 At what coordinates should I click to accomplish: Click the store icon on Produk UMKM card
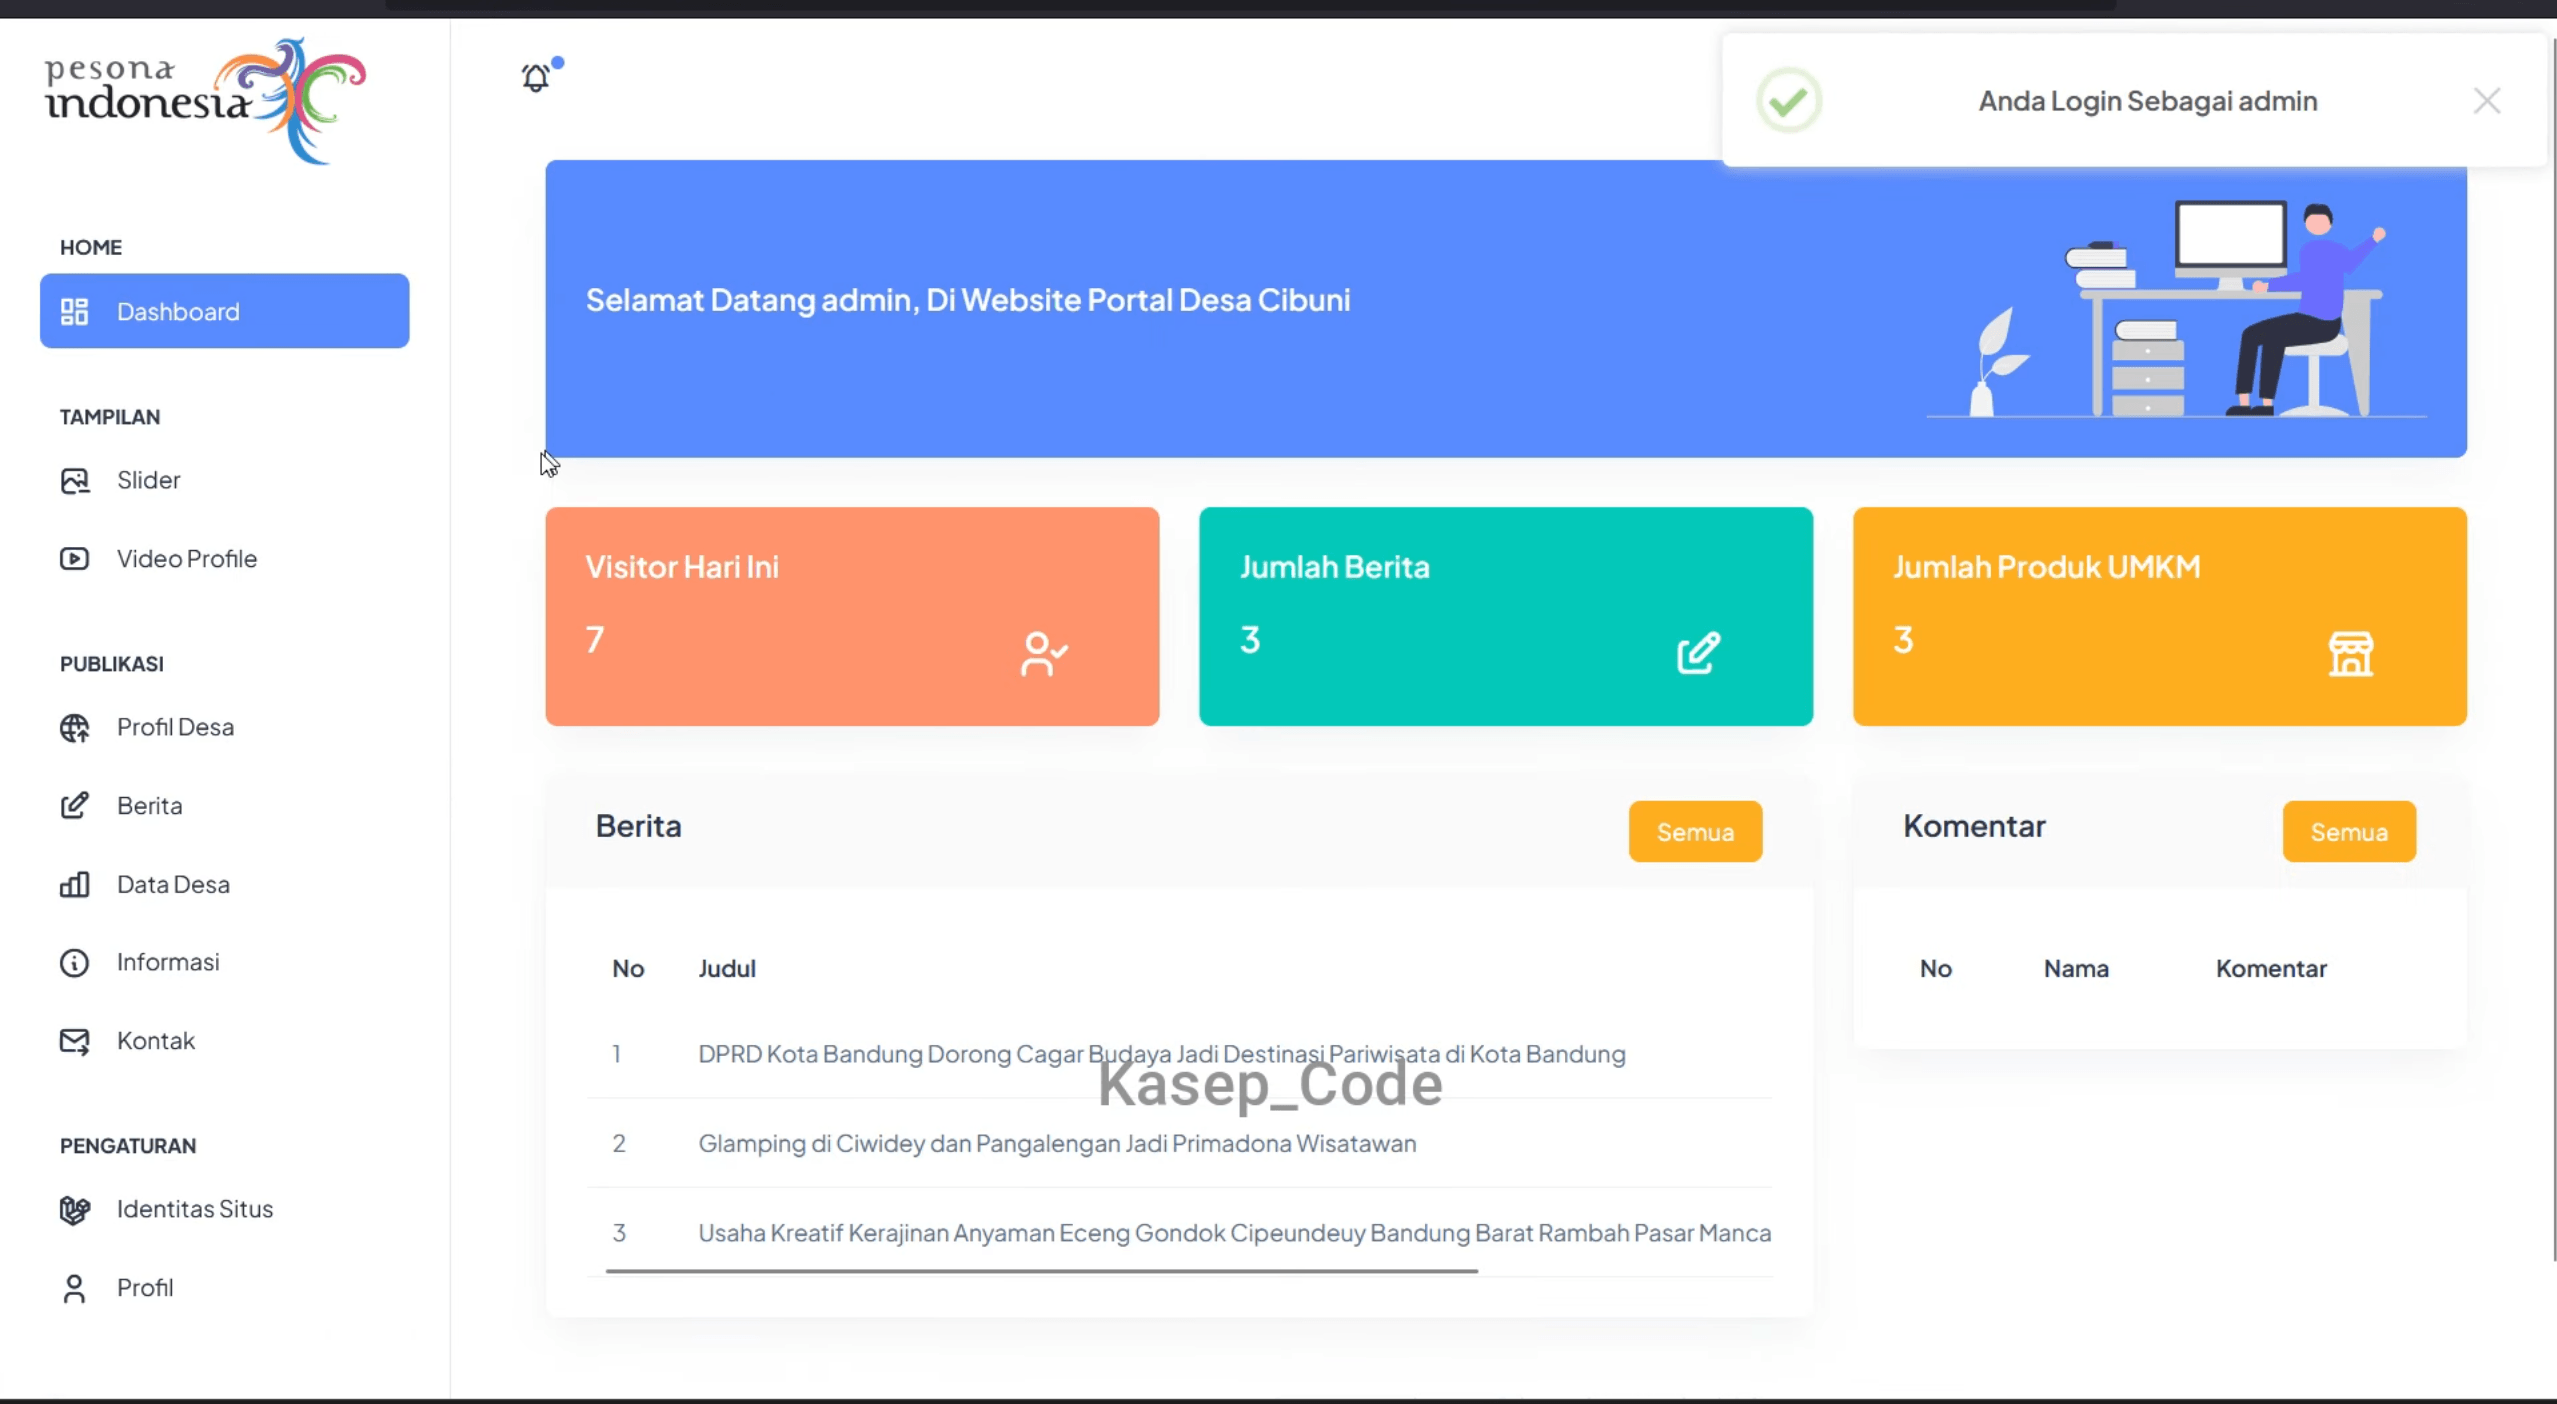2351,654
